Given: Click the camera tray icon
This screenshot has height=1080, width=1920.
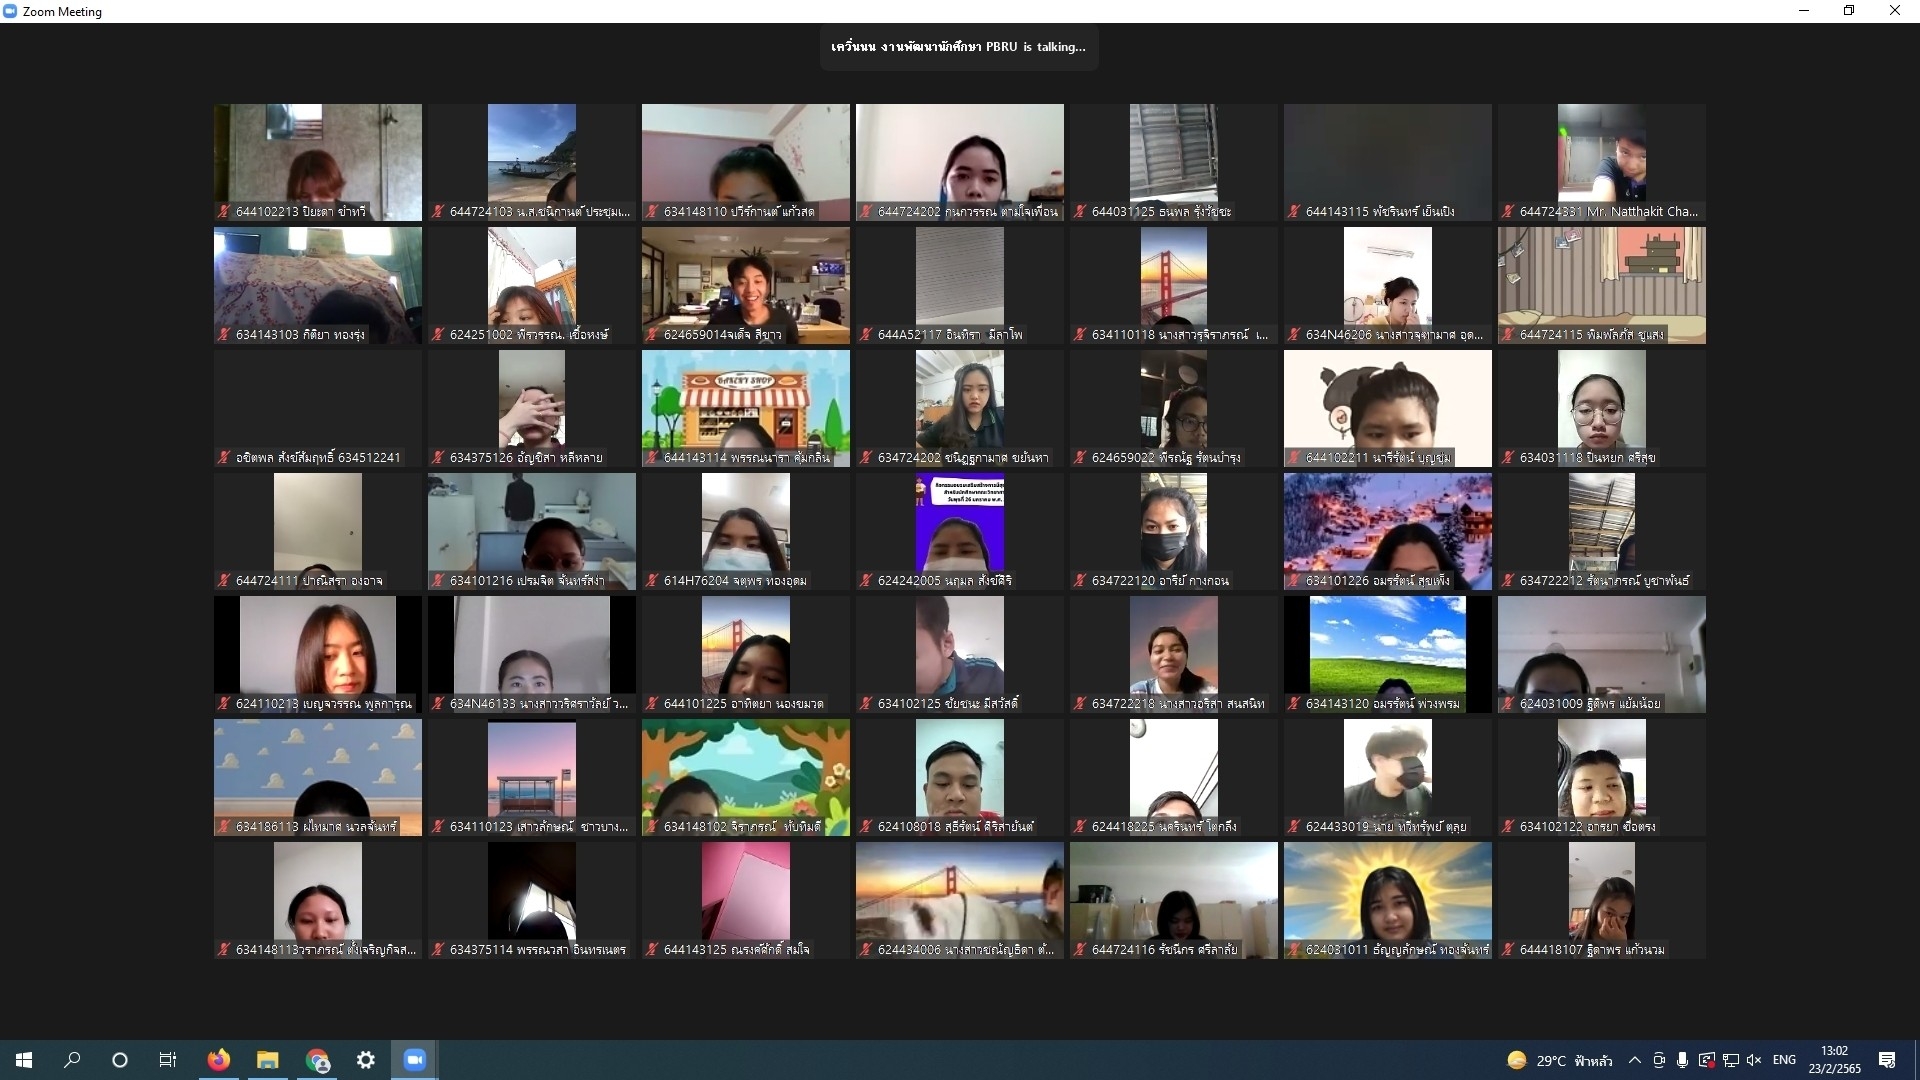Looking at the screenshot, I should [x=1658, y=1060].
